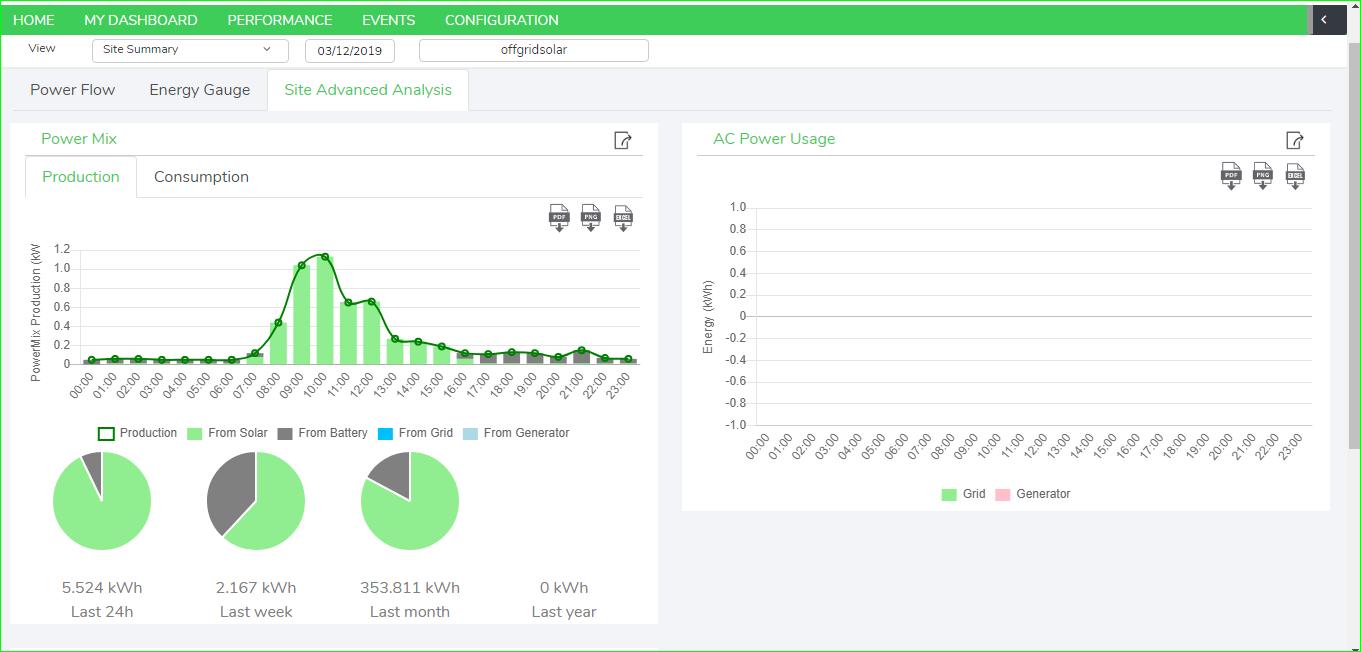1361x652 pixels.
Task: Save AC Power Usage as PNG
Action: tap(1263, 176)
